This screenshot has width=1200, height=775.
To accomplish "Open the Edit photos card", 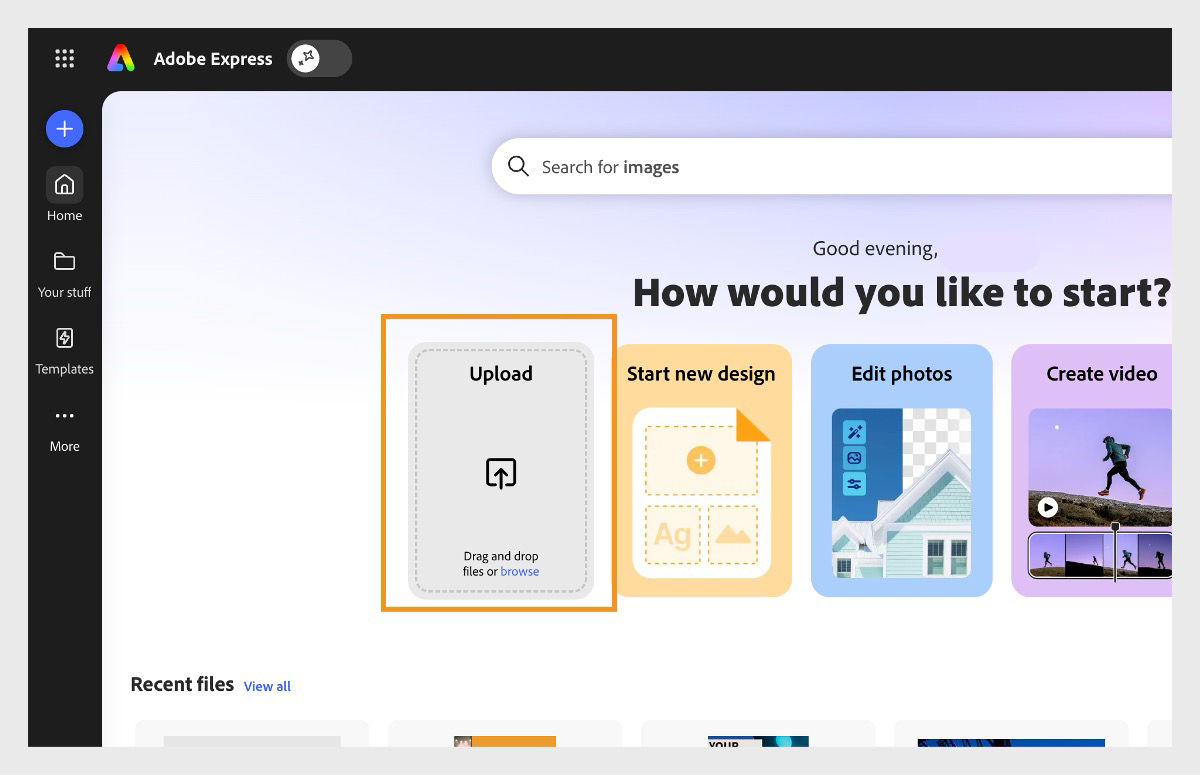I will tap(901, 470).
